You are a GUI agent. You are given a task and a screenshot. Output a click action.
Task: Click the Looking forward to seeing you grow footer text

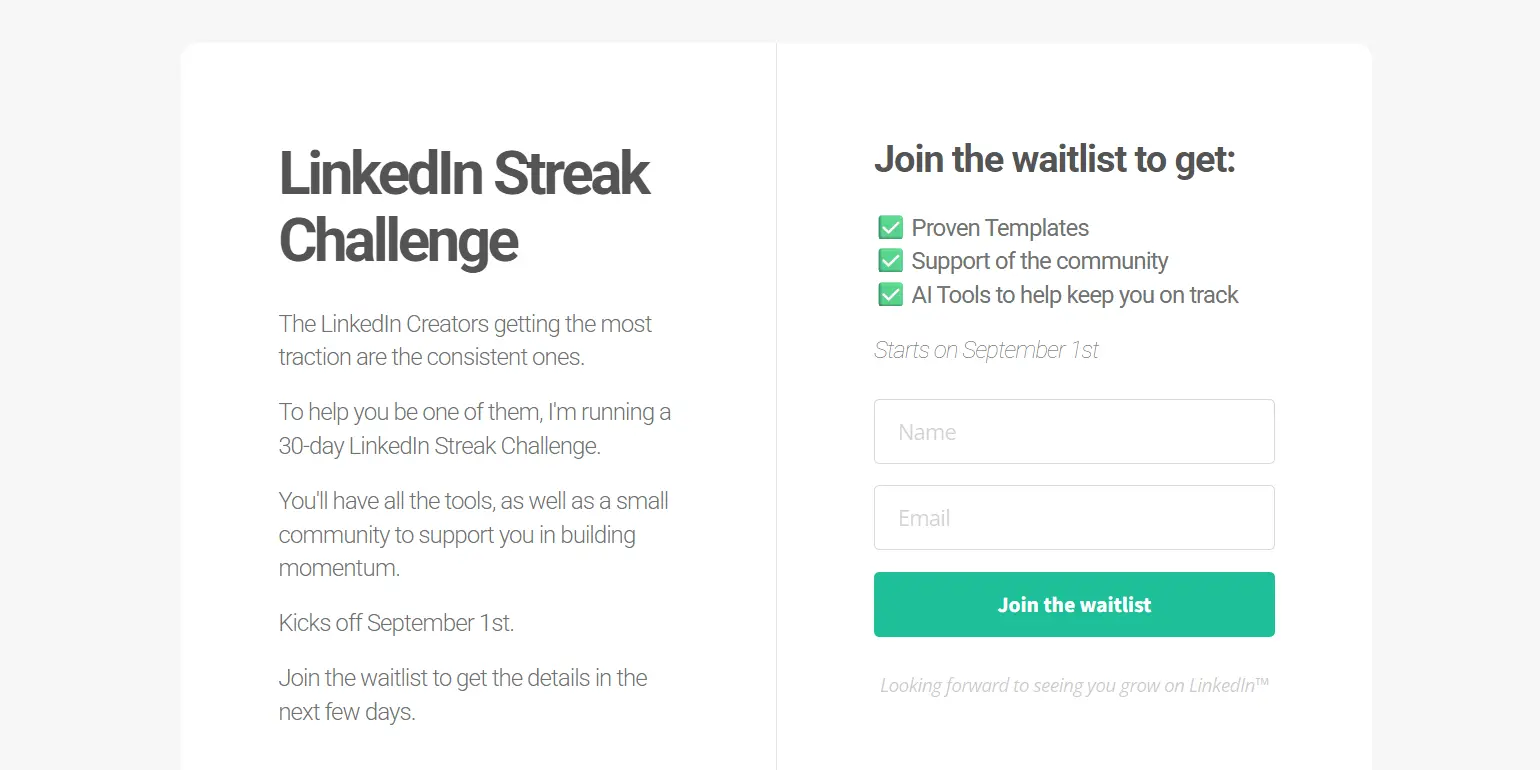coord(1074,686)
